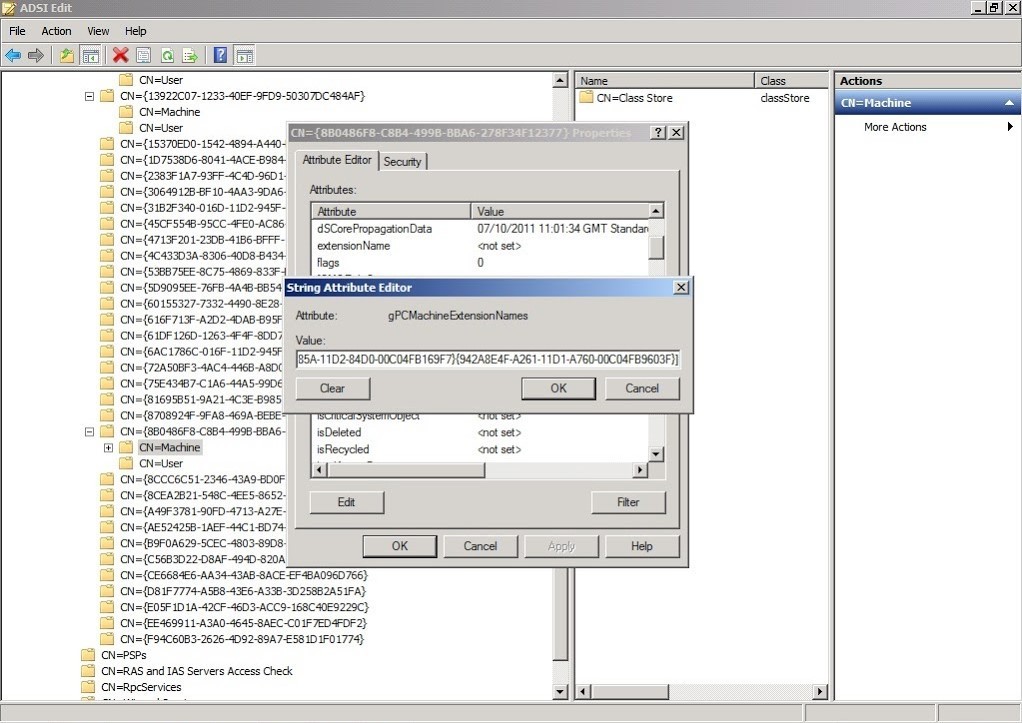
Task: Click the Attribute column header in Properties
Action: 392,211
